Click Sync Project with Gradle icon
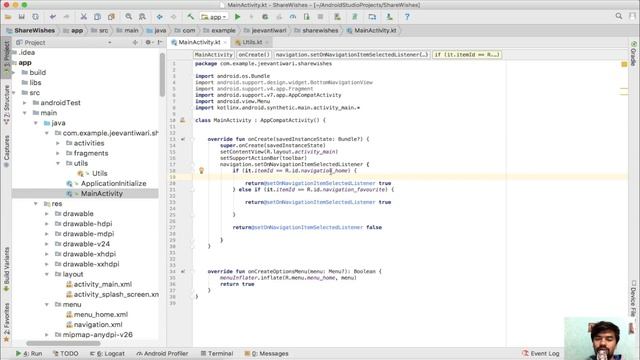 click(355, 17)
